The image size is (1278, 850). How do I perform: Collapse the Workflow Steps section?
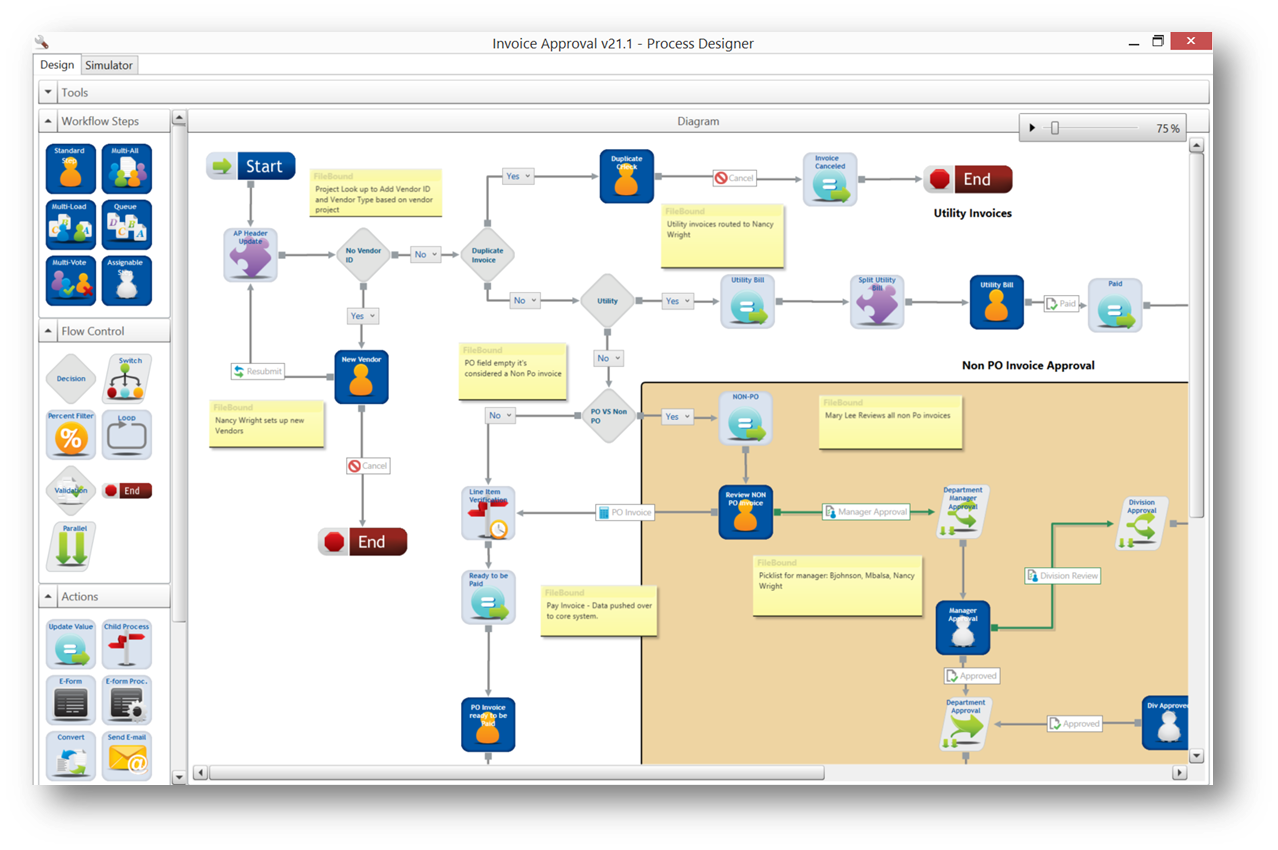pos(48,121)
